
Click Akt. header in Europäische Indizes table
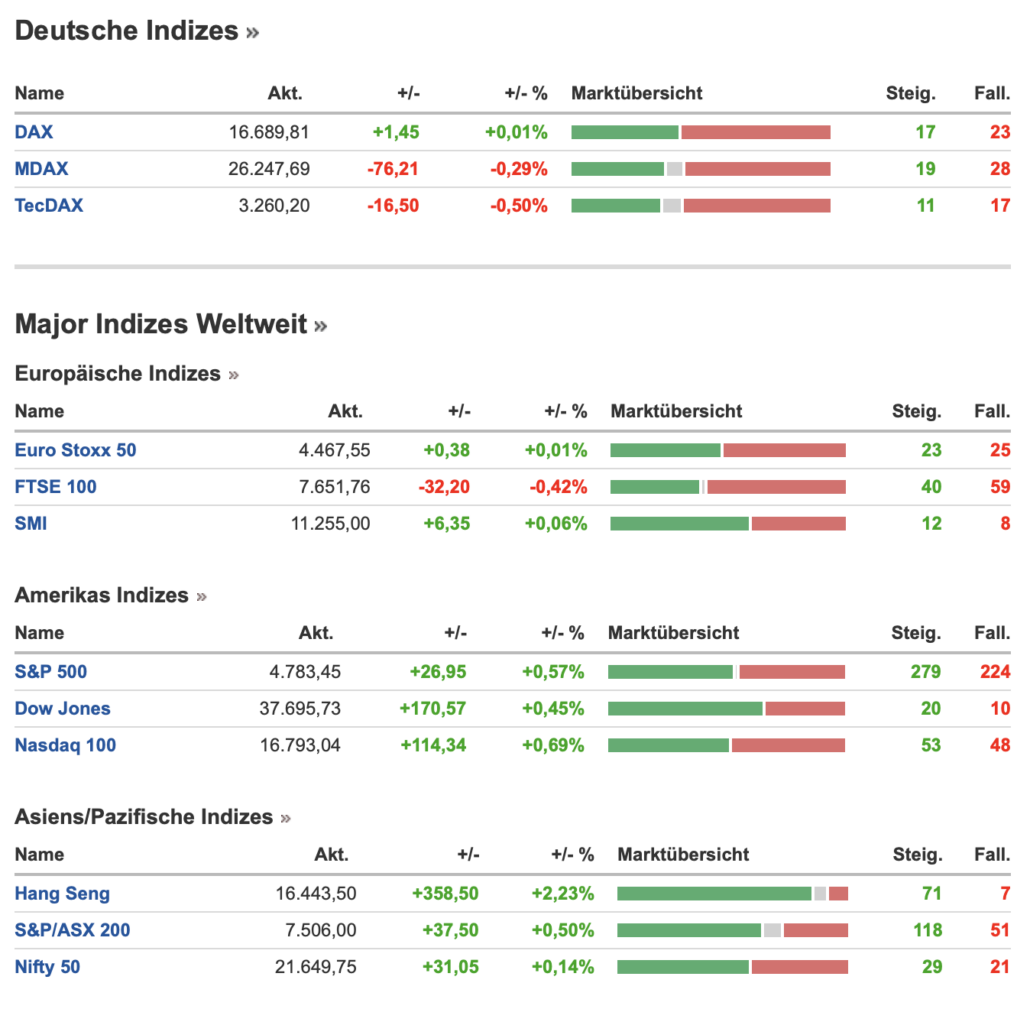[346, 411]
